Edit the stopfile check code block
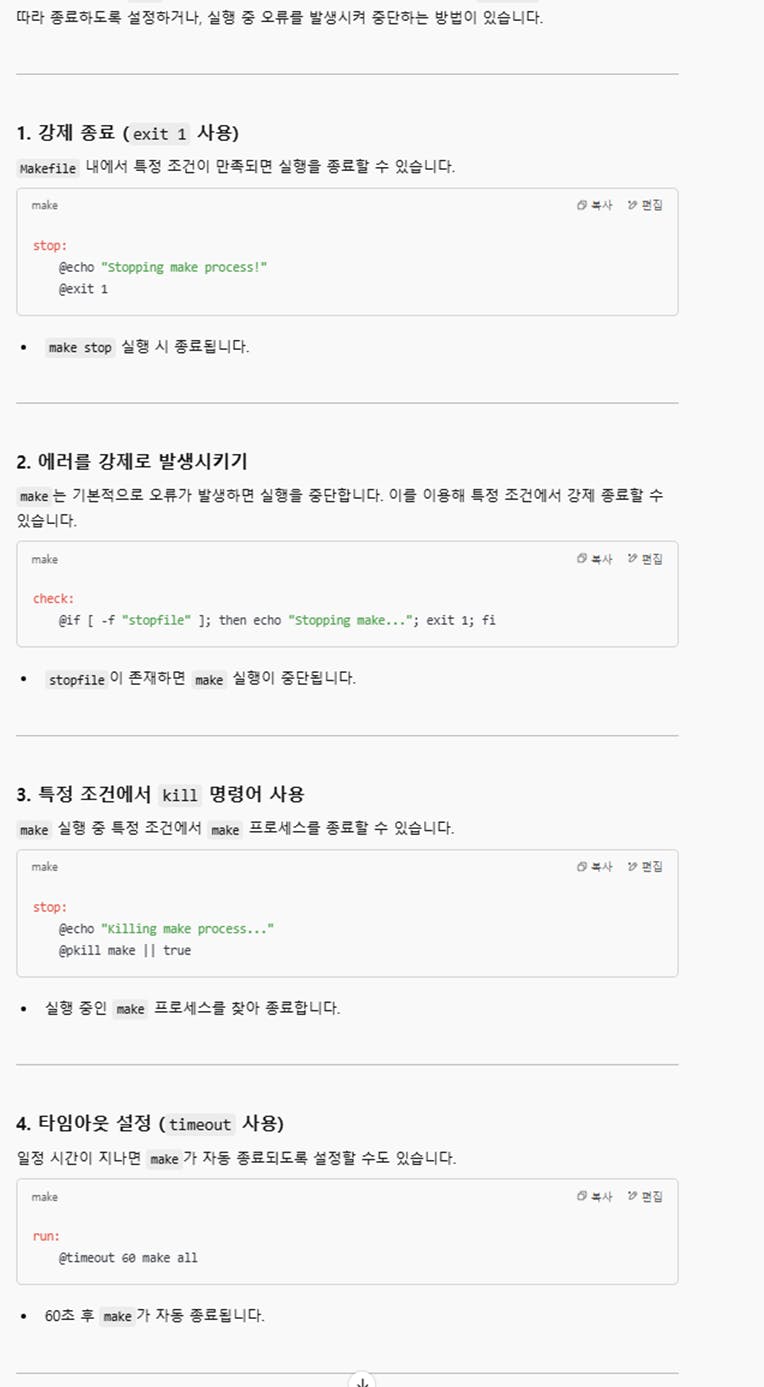Screen dimensions: 764x1387 645,559
